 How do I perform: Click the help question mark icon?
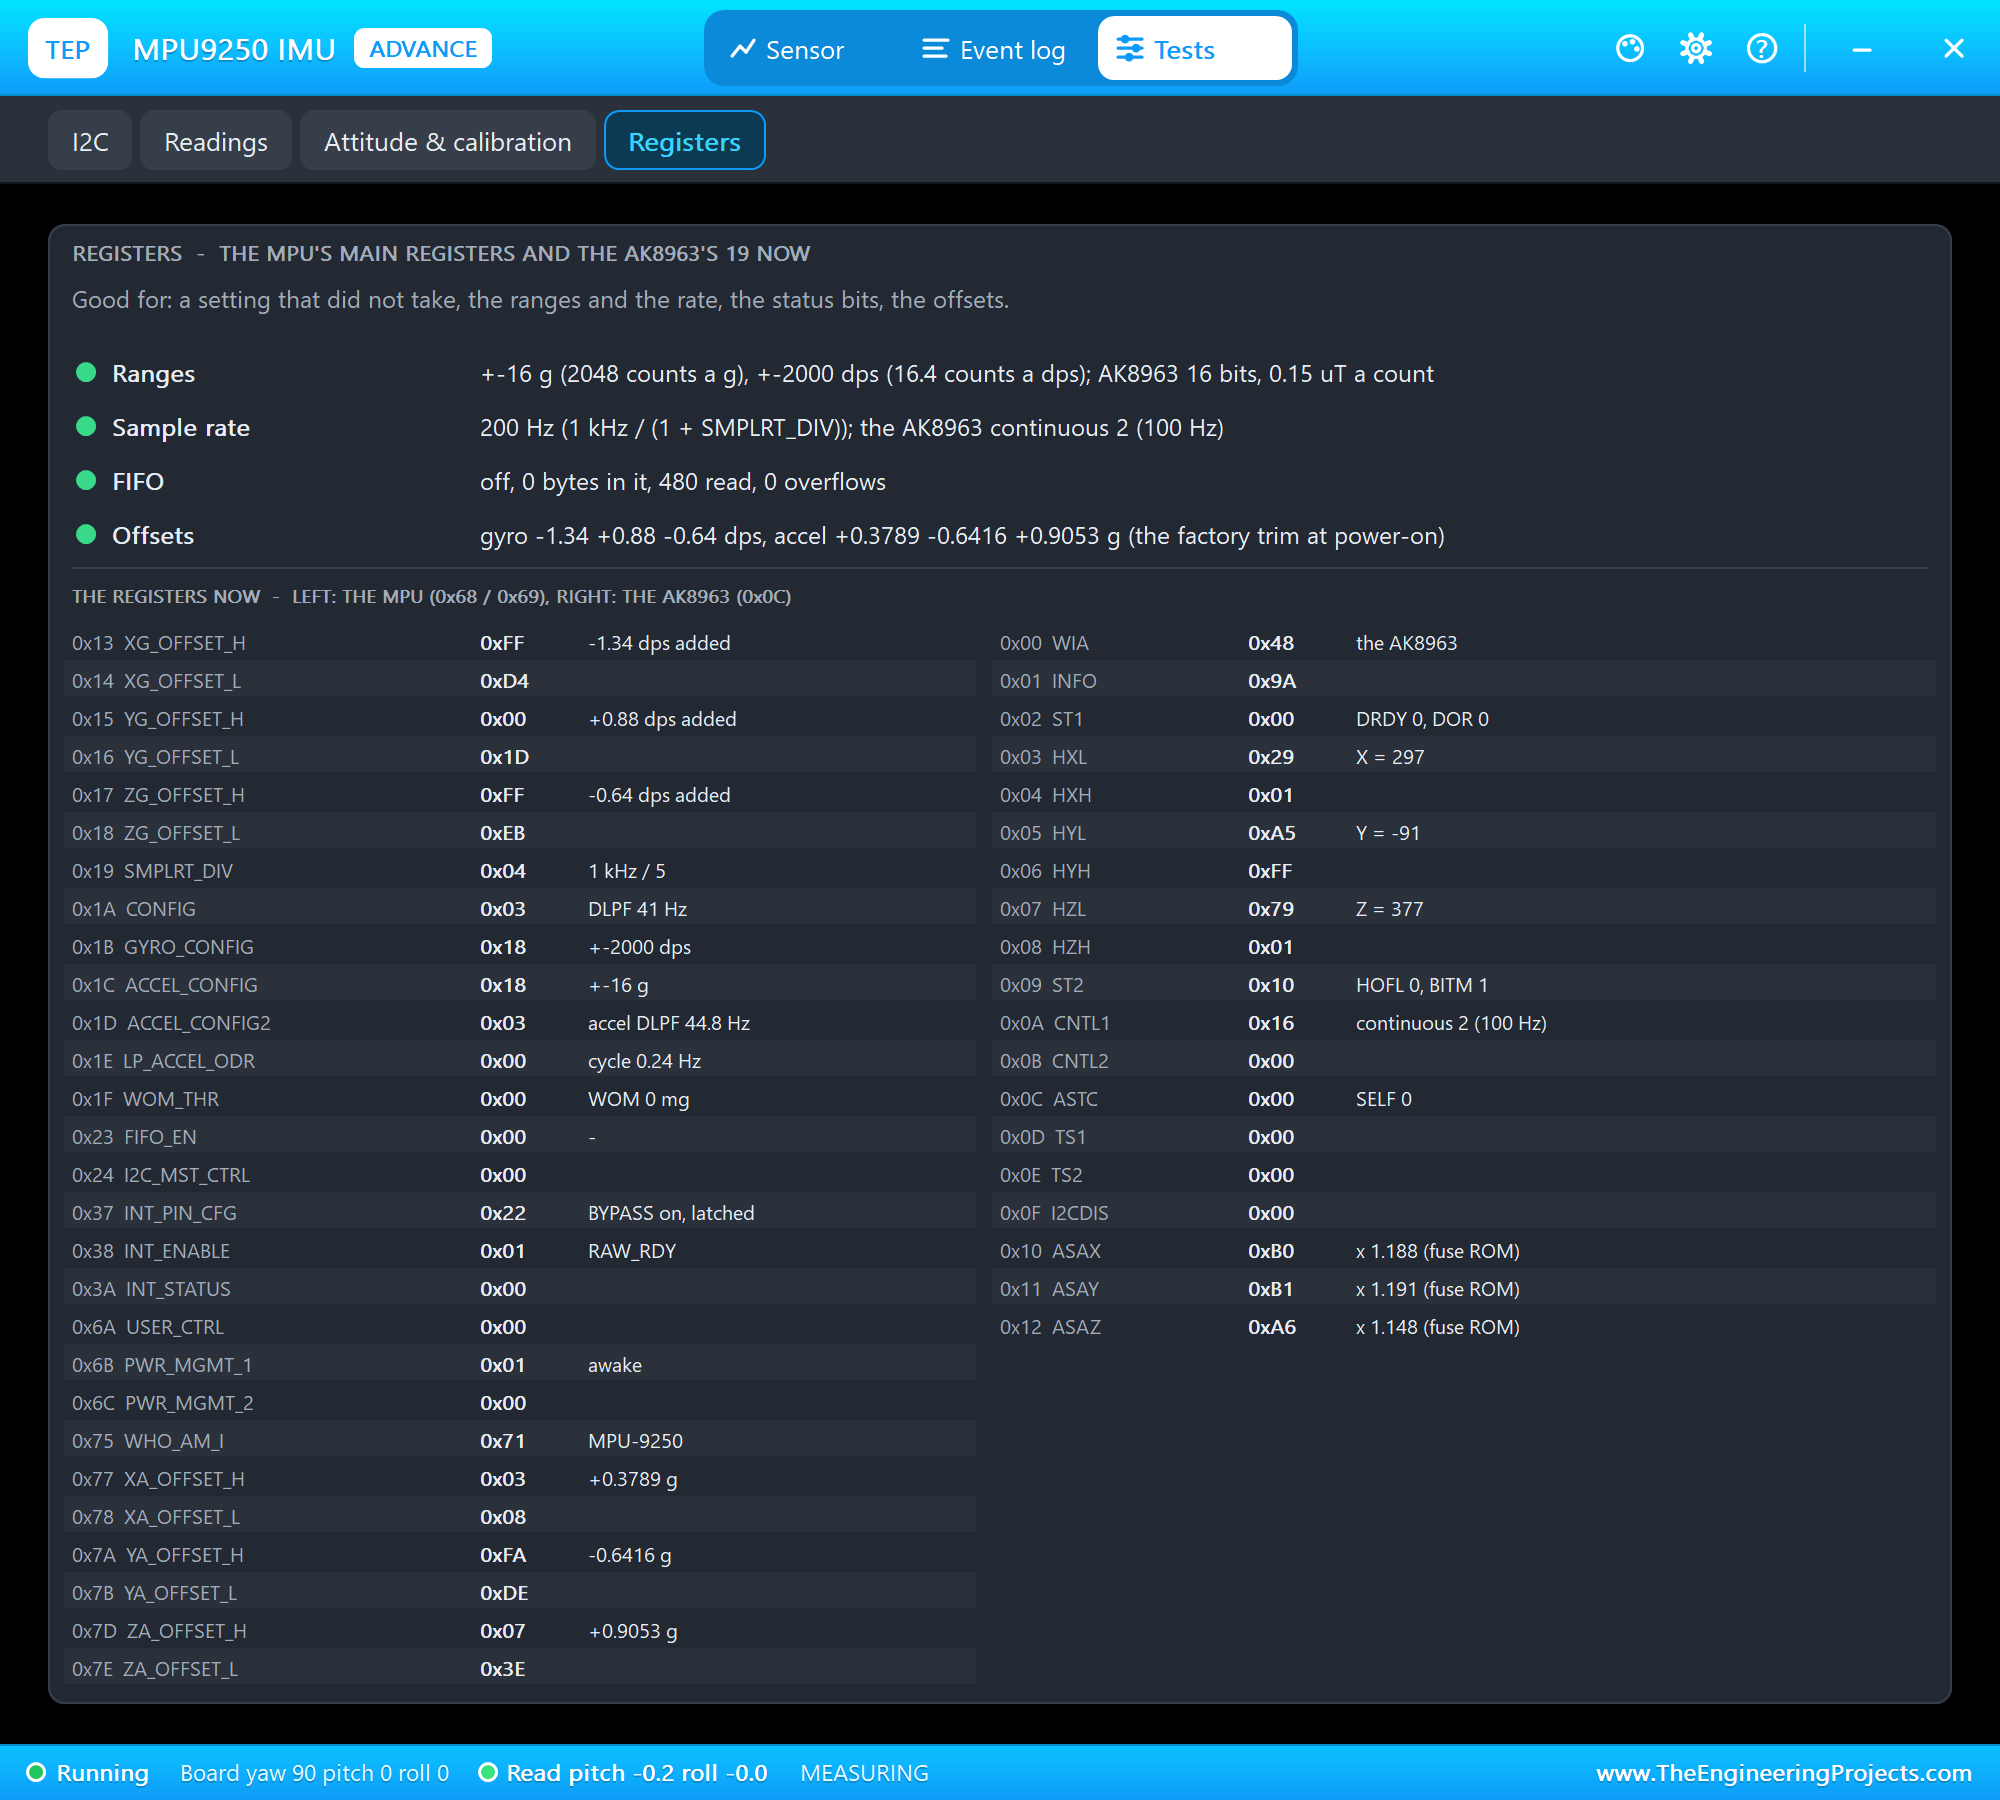[x=1762, y=48]
